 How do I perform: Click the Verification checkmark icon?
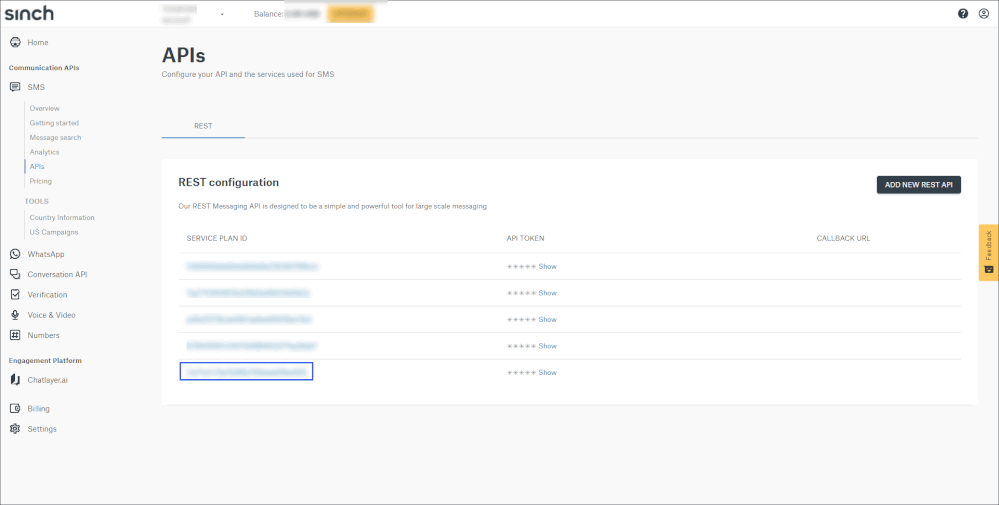15,295
